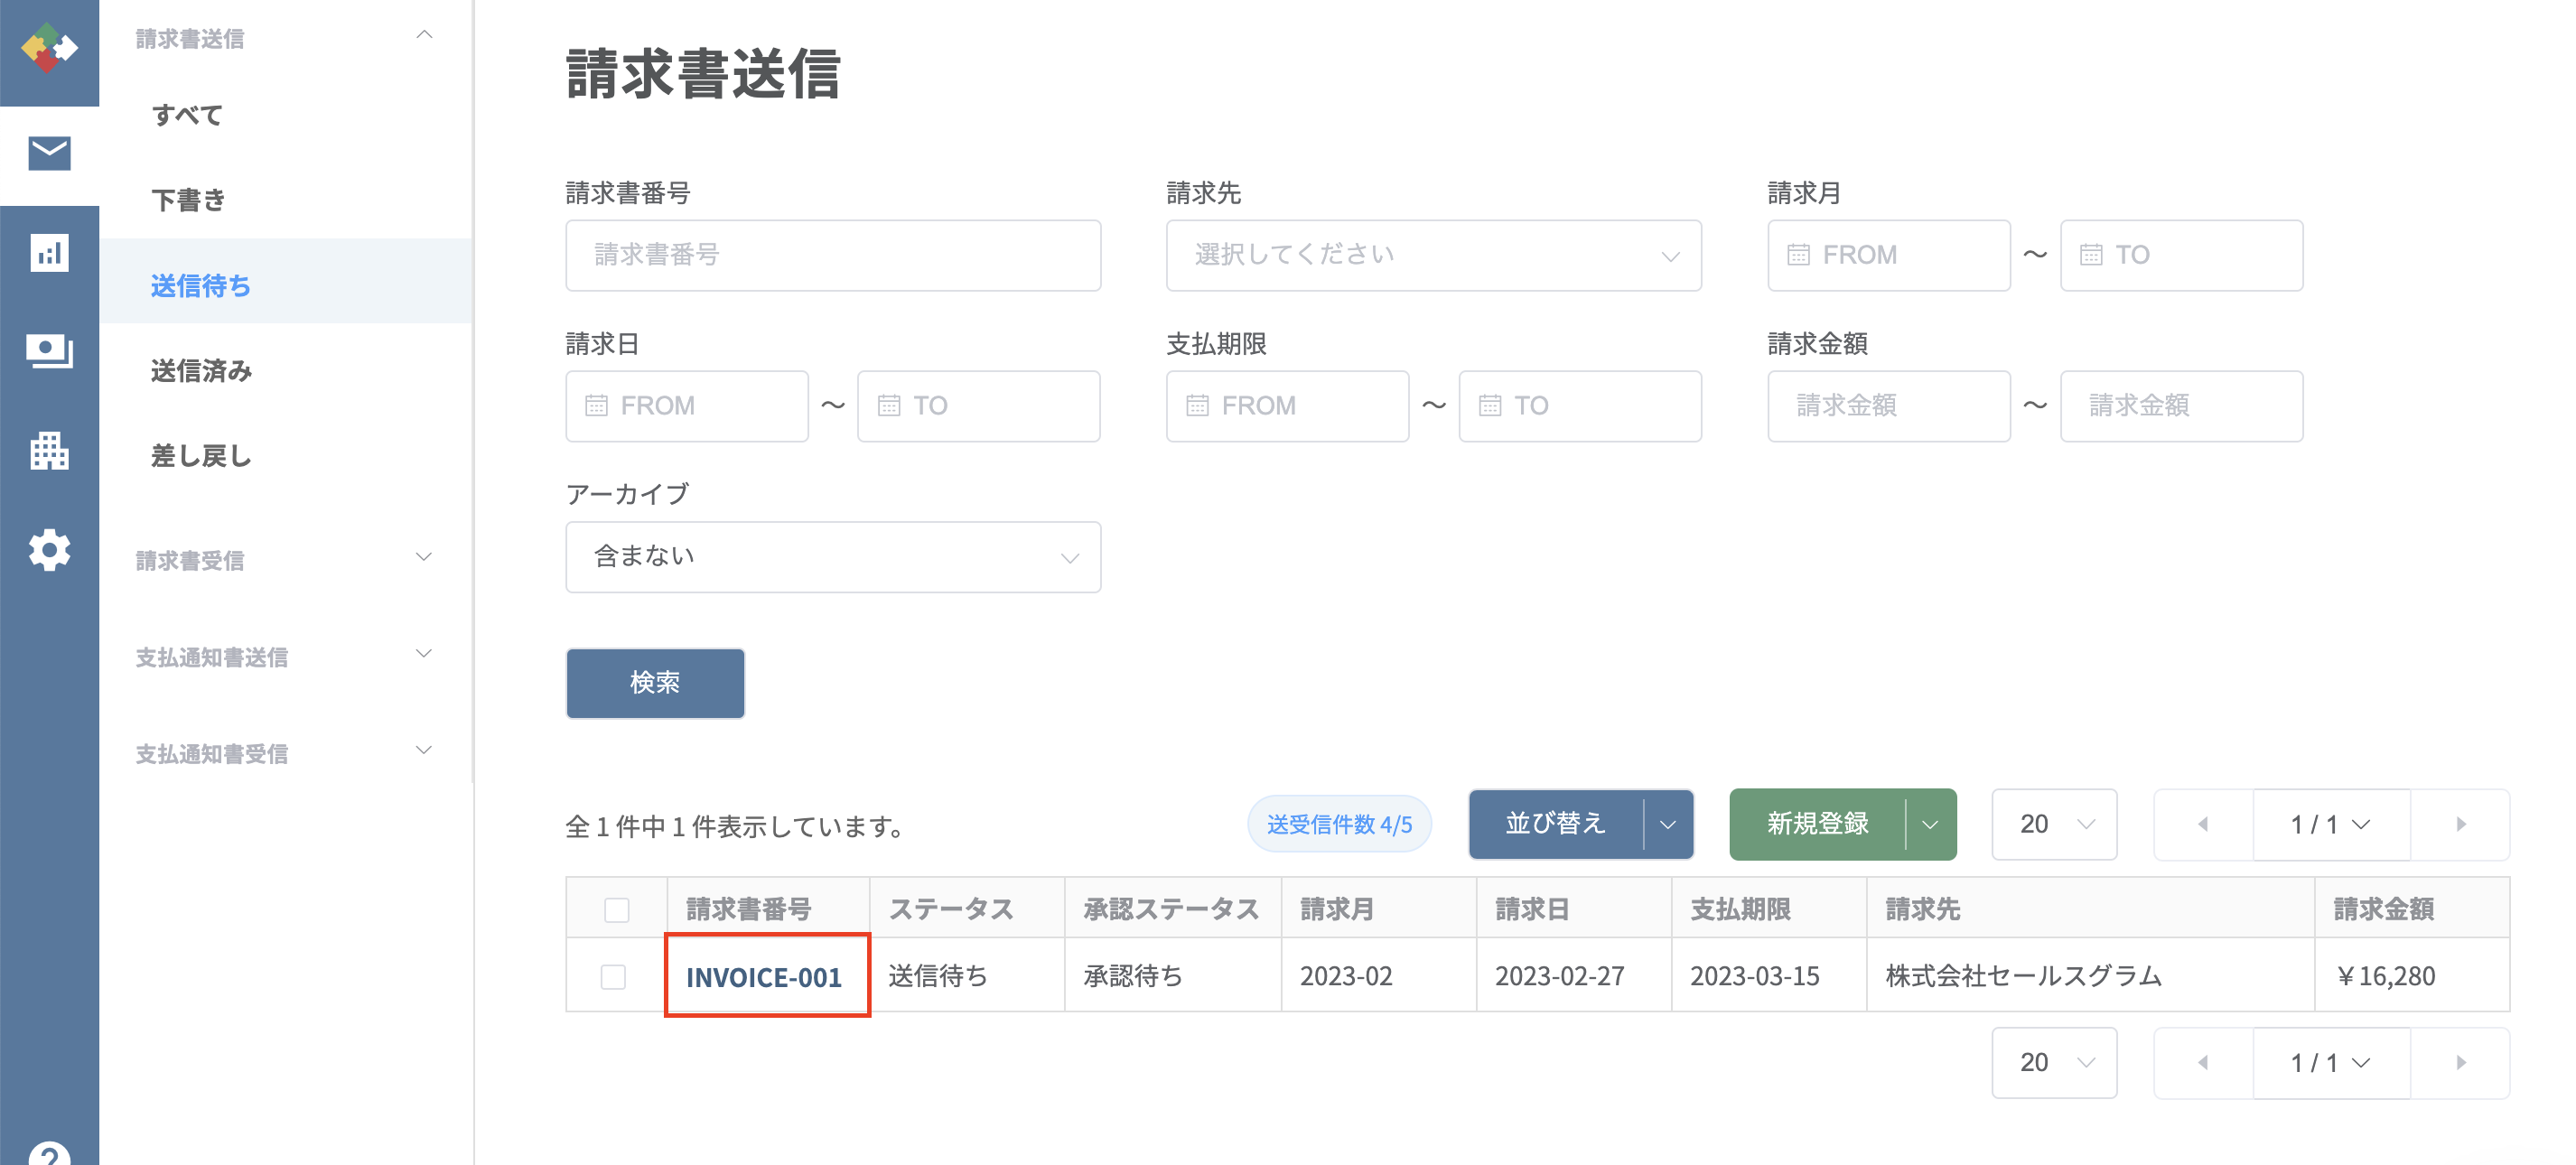Select 送信済み in the sidebar menu
The height and width of the screenshot is (1165, 2576).
(x=201, y=370)
